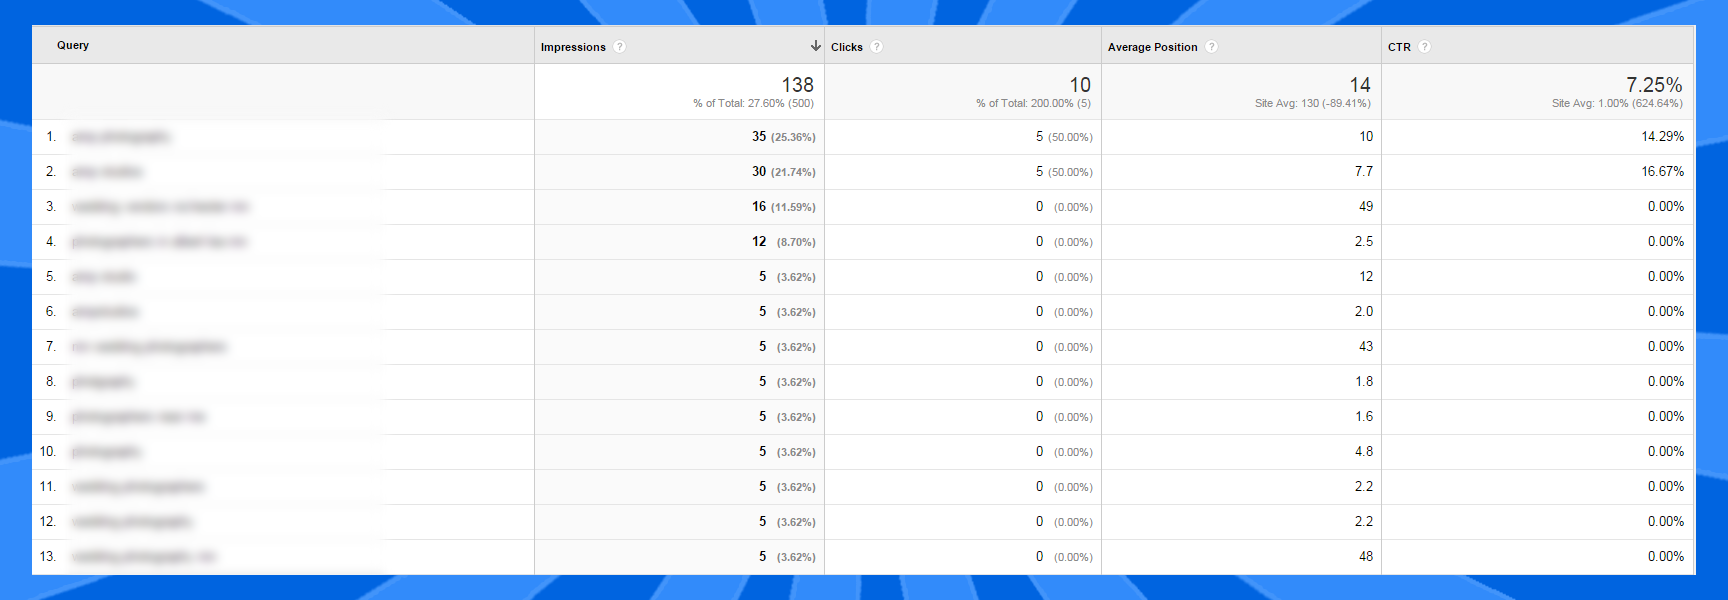Screen dimensions: 1728x600
Task: Open the blurred query in row 2
Action: 106,172
